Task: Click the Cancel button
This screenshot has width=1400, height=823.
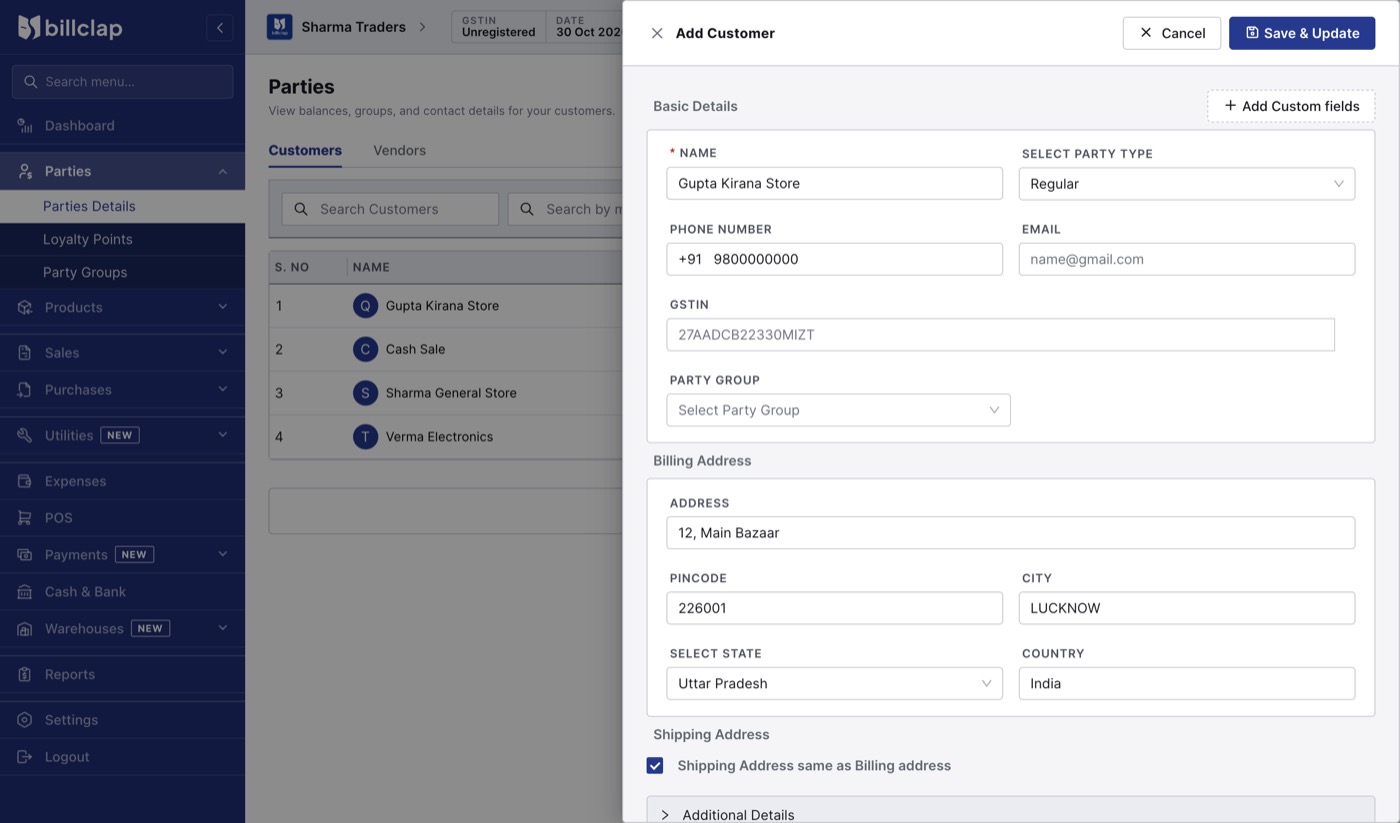Action: (x=1171, y=33)
